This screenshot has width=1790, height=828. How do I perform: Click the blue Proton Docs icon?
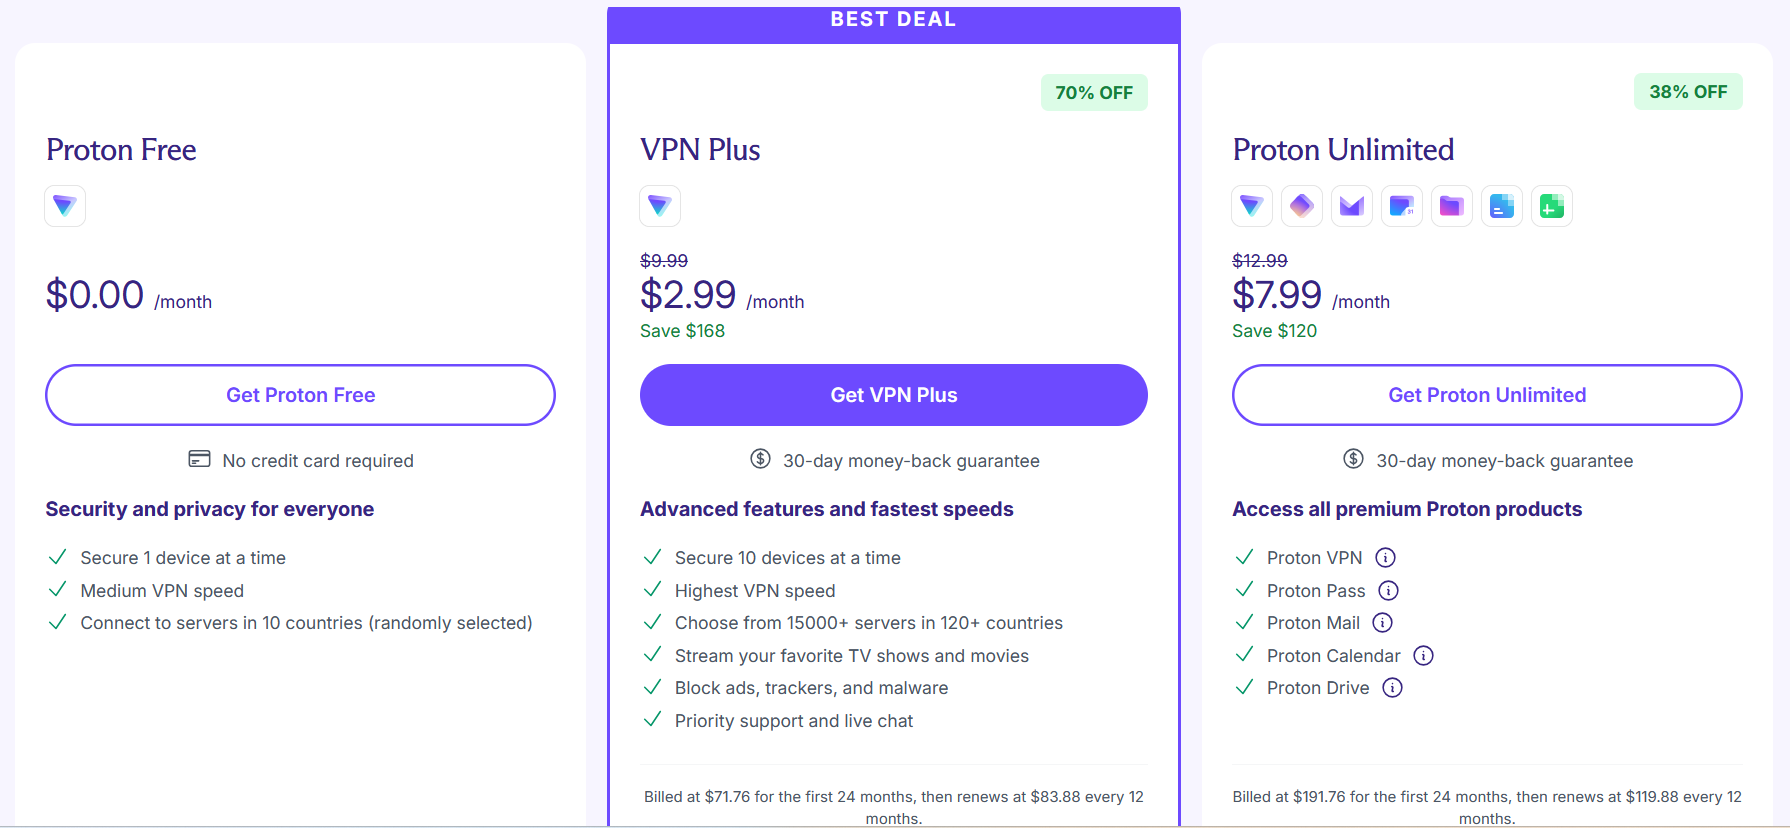[x=1501, y=206]
